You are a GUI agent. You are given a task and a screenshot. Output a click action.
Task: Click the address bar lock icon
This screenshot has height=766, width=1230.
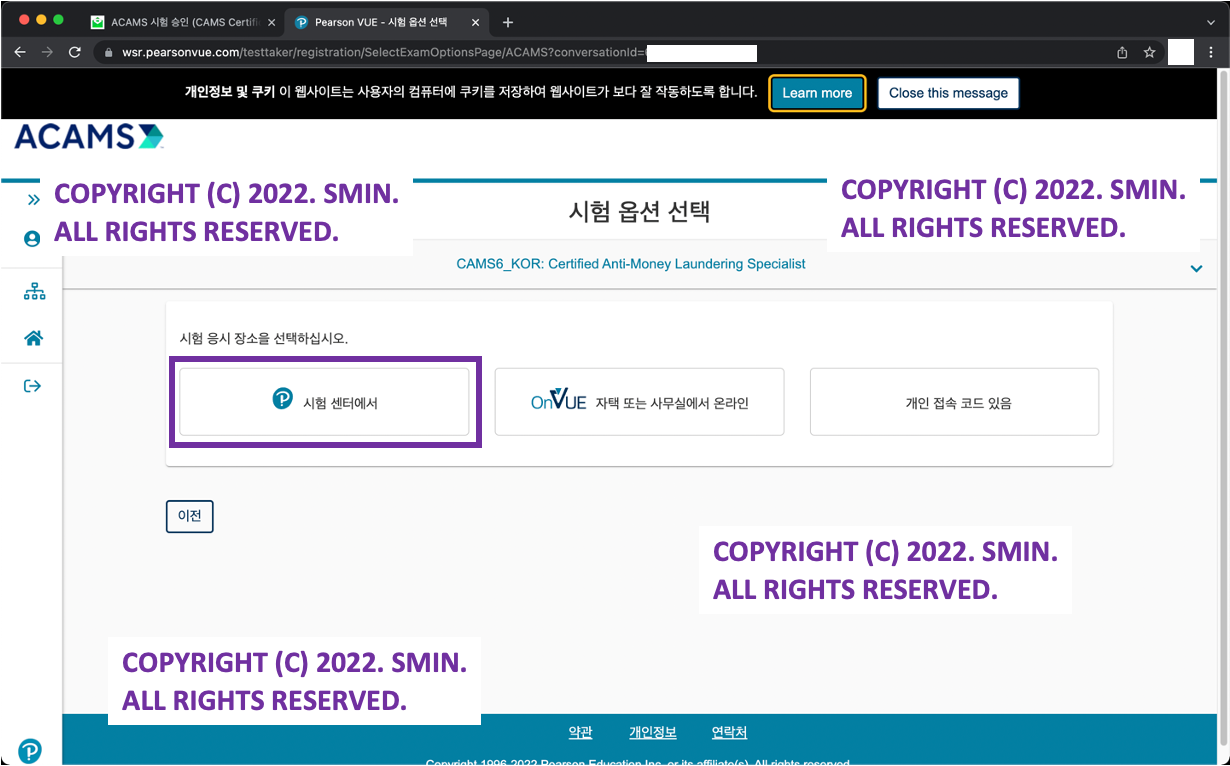click(108, 52)
